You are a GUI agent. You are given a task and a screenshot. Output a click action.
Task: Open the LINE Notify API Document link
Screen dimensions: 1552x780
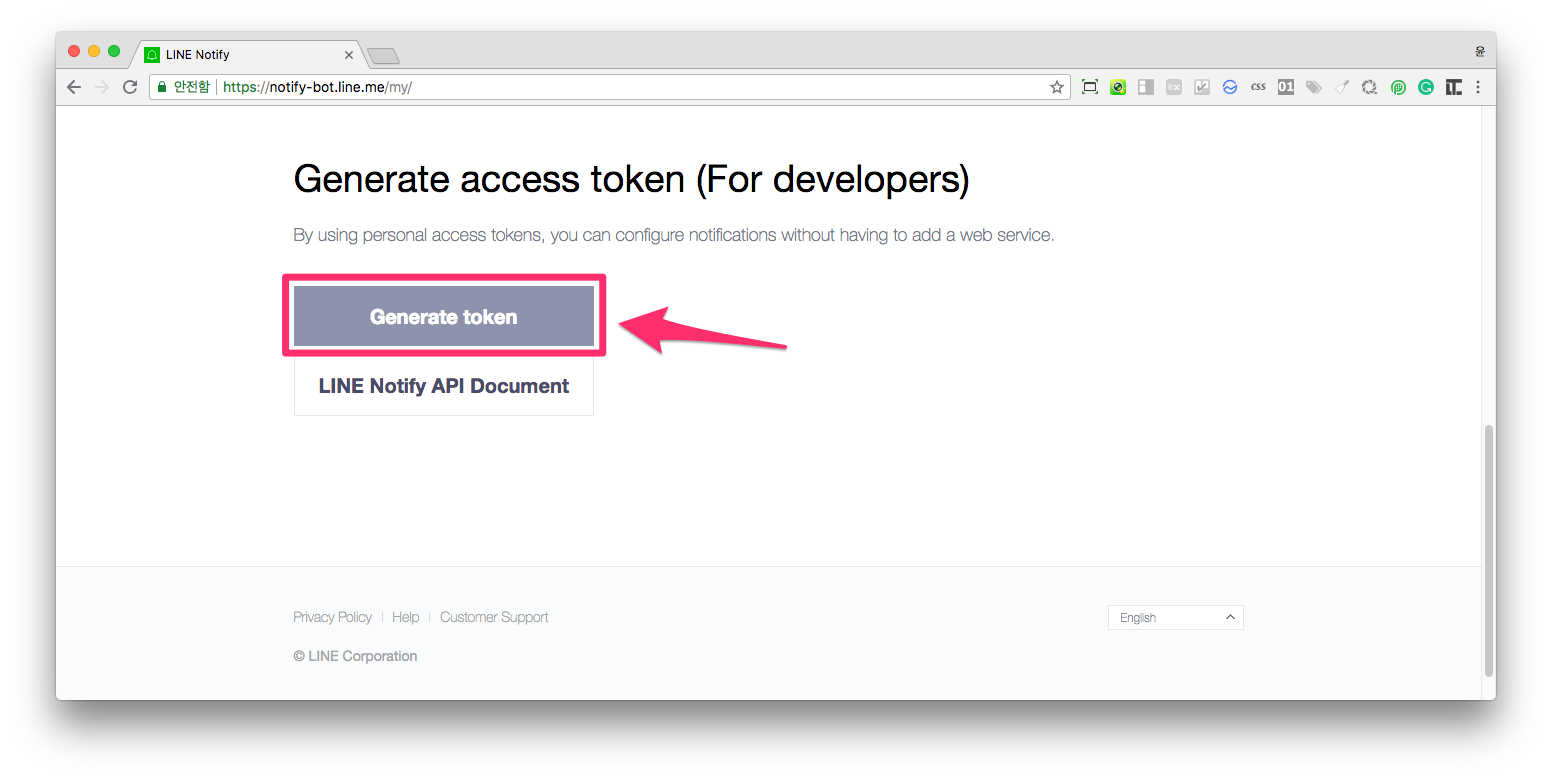pos(444,386)
